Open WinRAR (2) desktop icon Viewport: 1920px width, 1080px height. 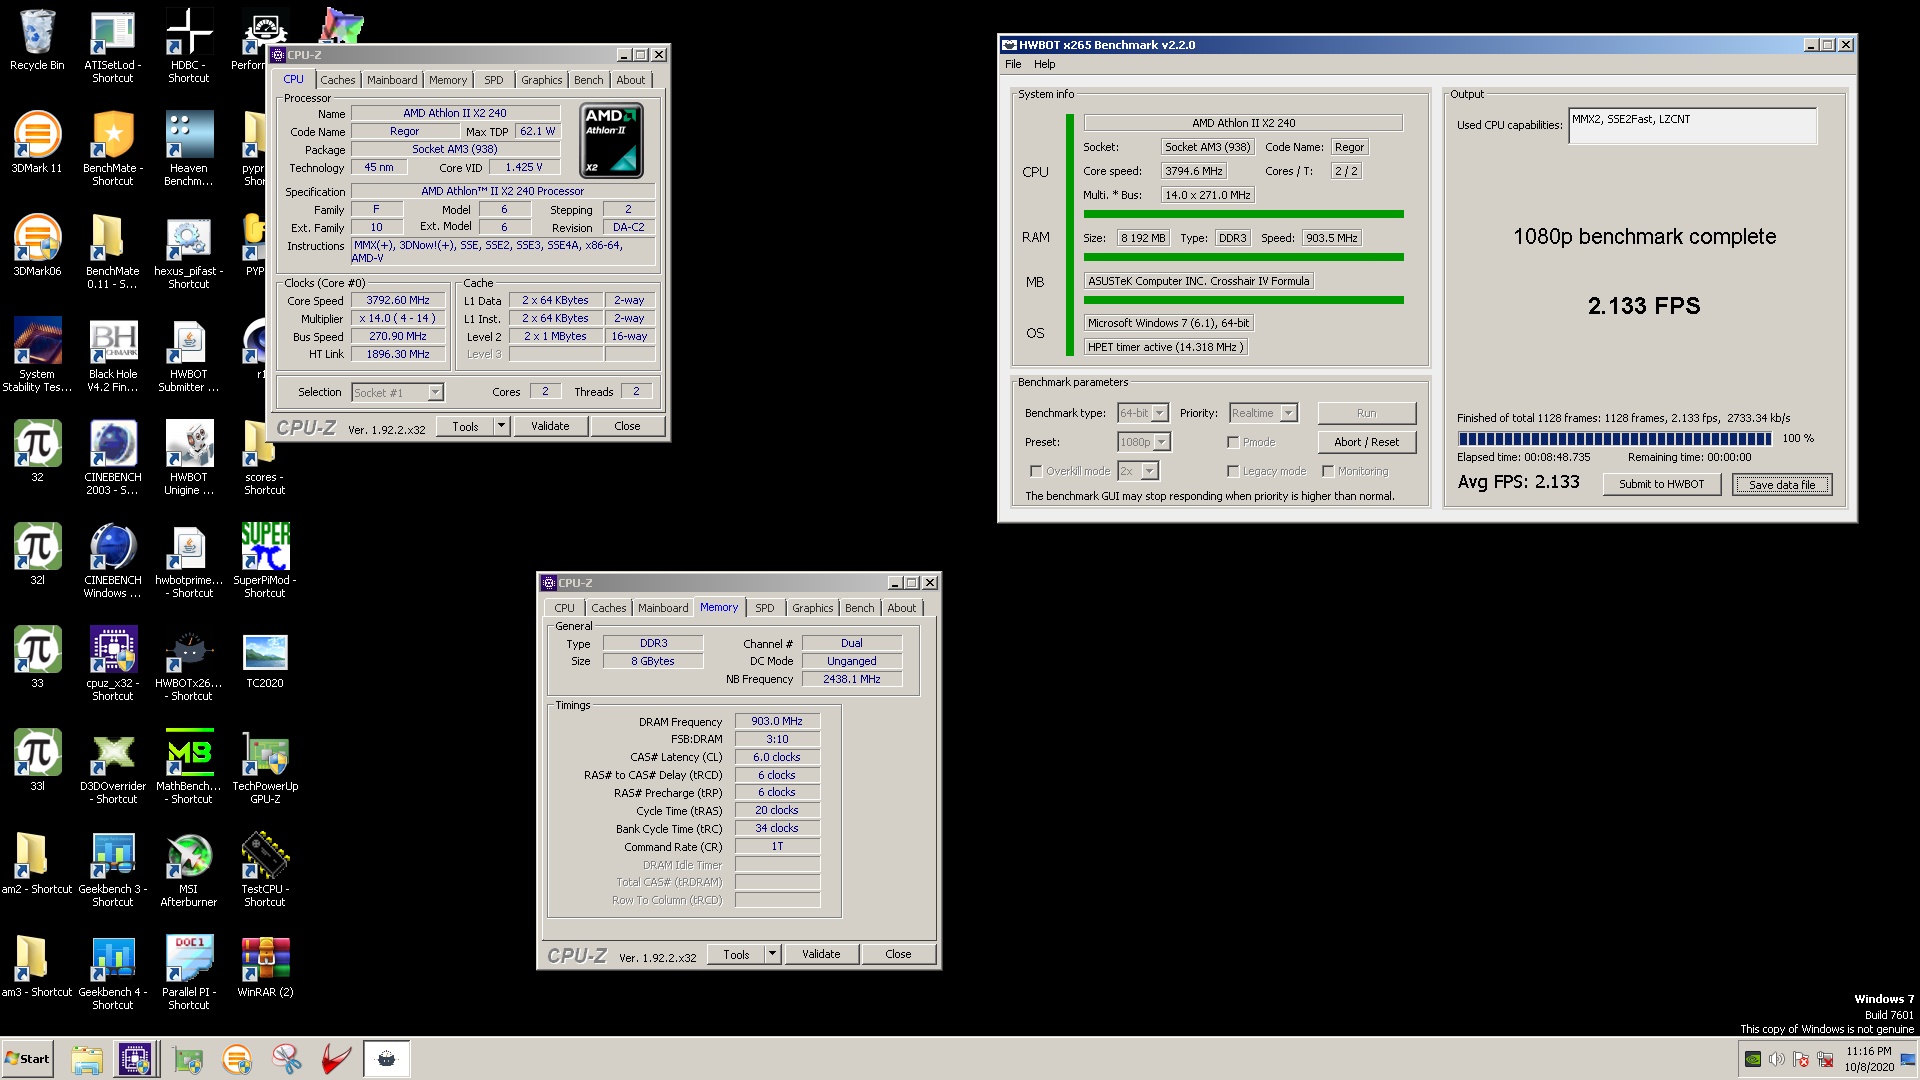pos(265,967)
